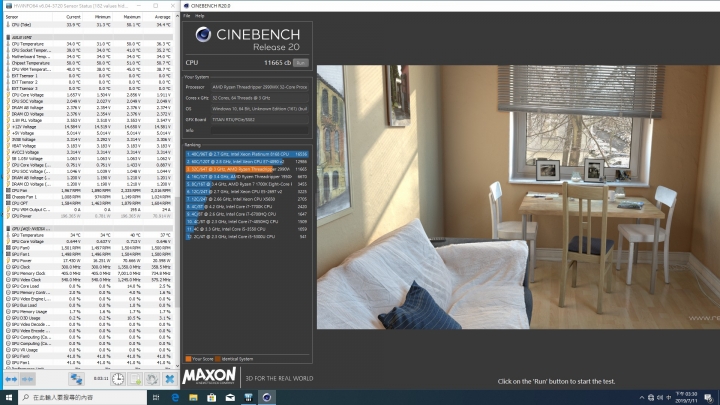Click the rendered room image in Cinebench
The height and width of the screenshot is (405, 720).
pos(518,197)
